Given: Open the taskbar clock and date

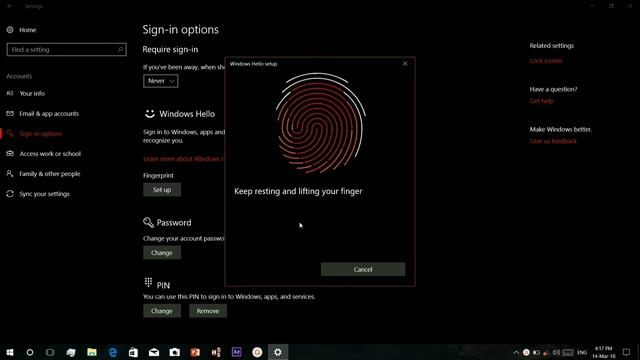Looking at the screenshot, I should click(604, 352).
